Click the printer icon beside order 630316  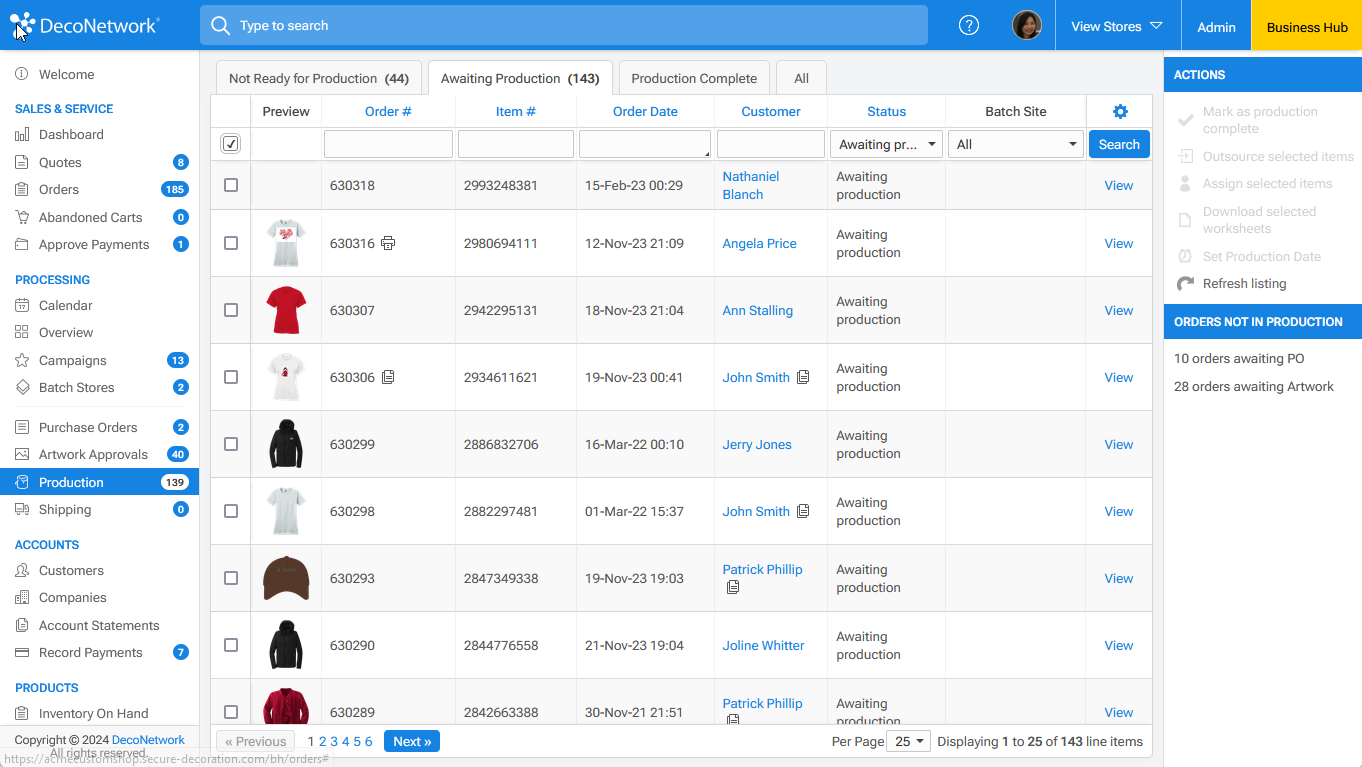point(388,243)
